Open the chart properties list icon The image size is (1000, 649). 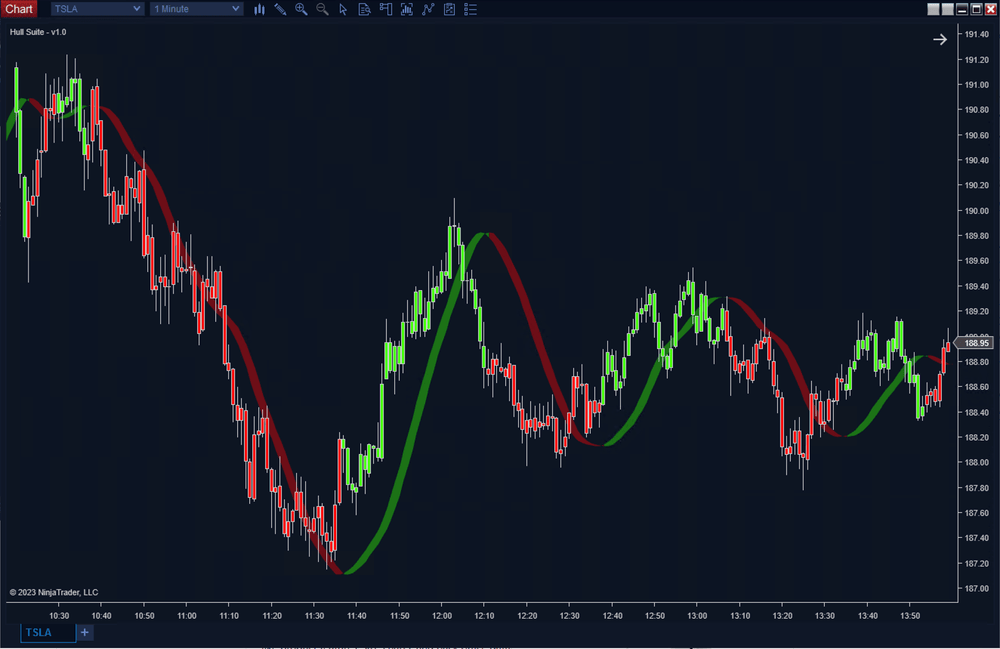coord(471,9)
